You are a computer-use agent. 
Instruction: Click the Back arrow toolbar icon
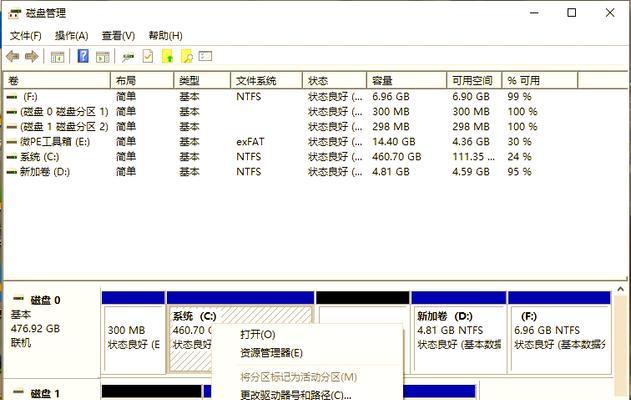pos(13,57)
